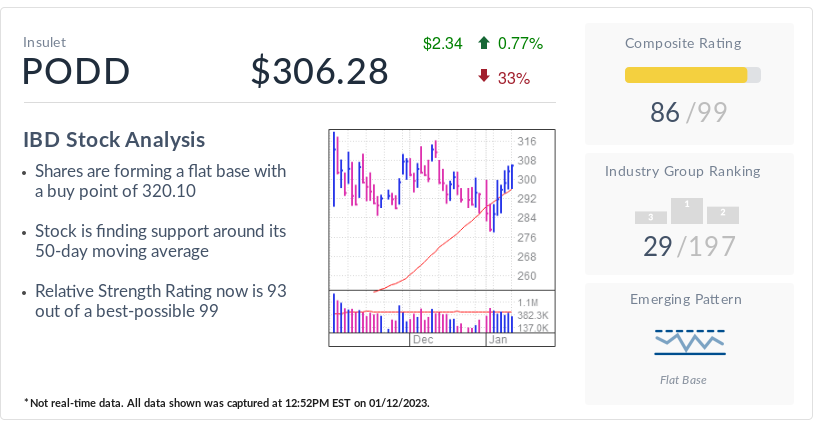The image size is (816, 430).
Task: Click the volume bars below chart
Action: (421, 318)
